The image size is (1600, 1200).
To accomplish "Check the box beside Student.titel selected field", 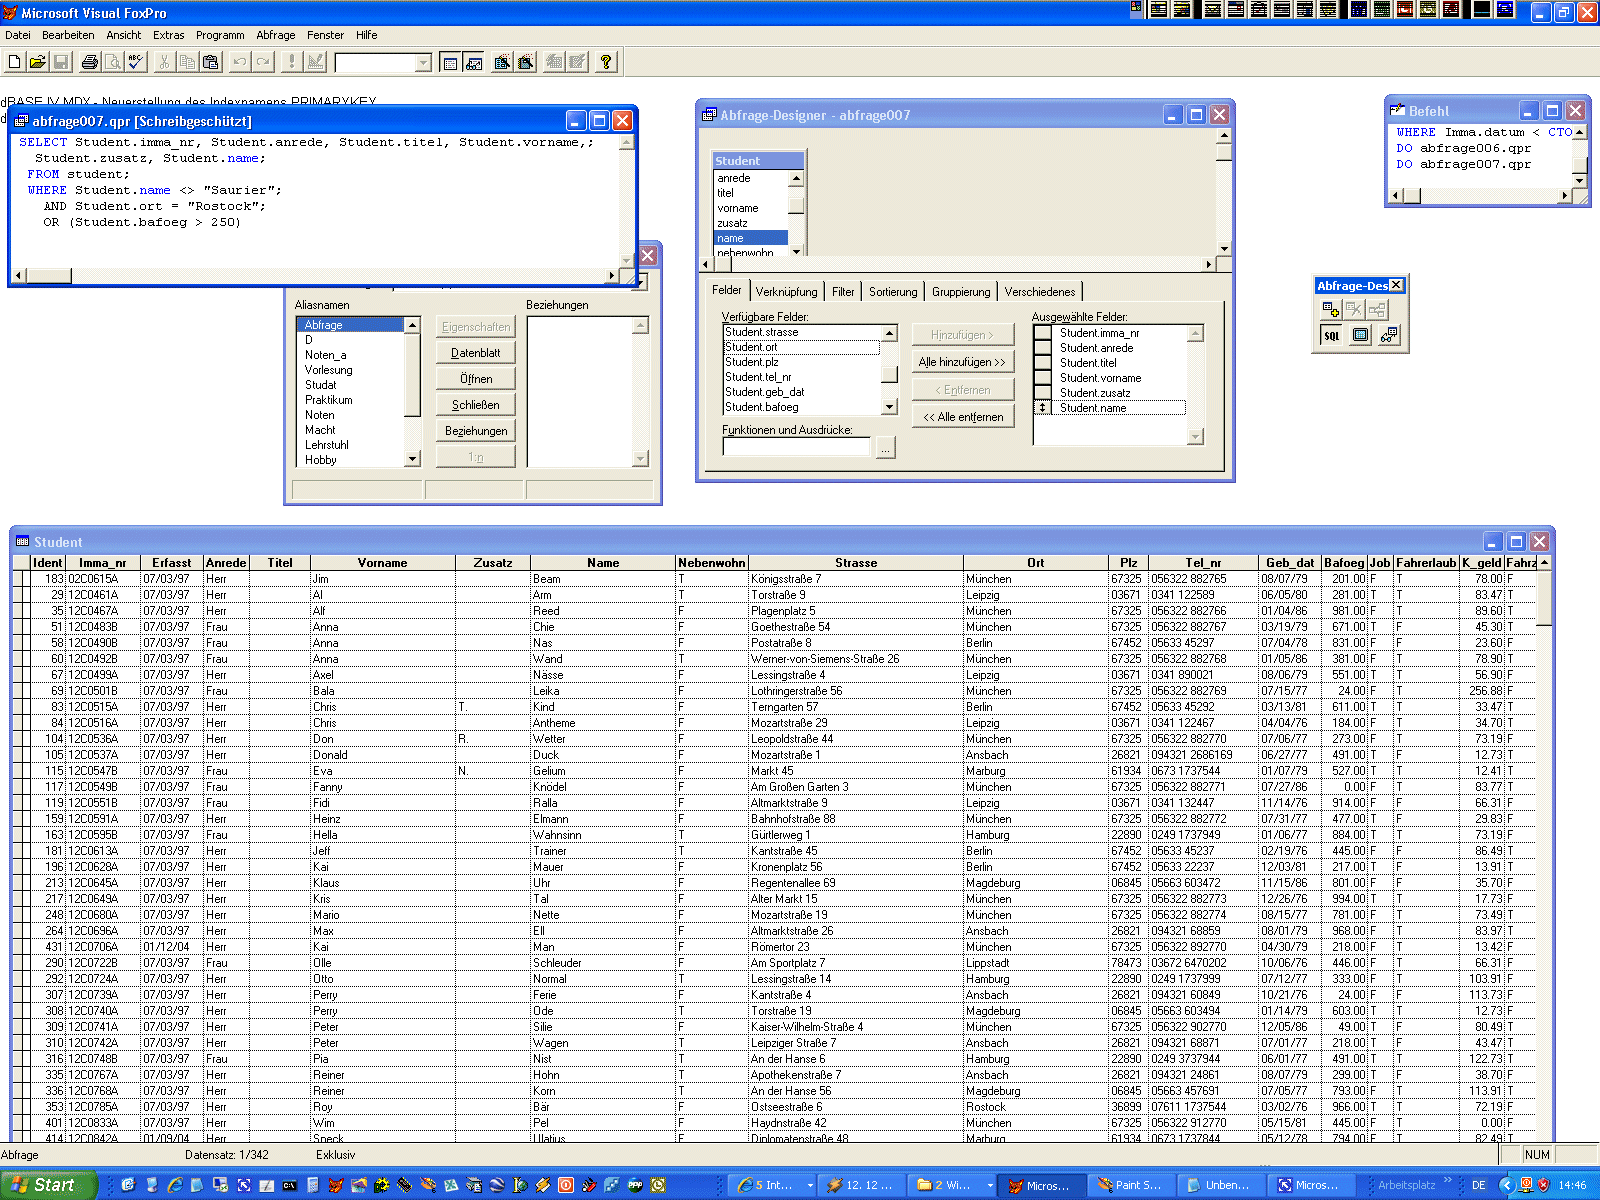I will [x=1043, y=363].
